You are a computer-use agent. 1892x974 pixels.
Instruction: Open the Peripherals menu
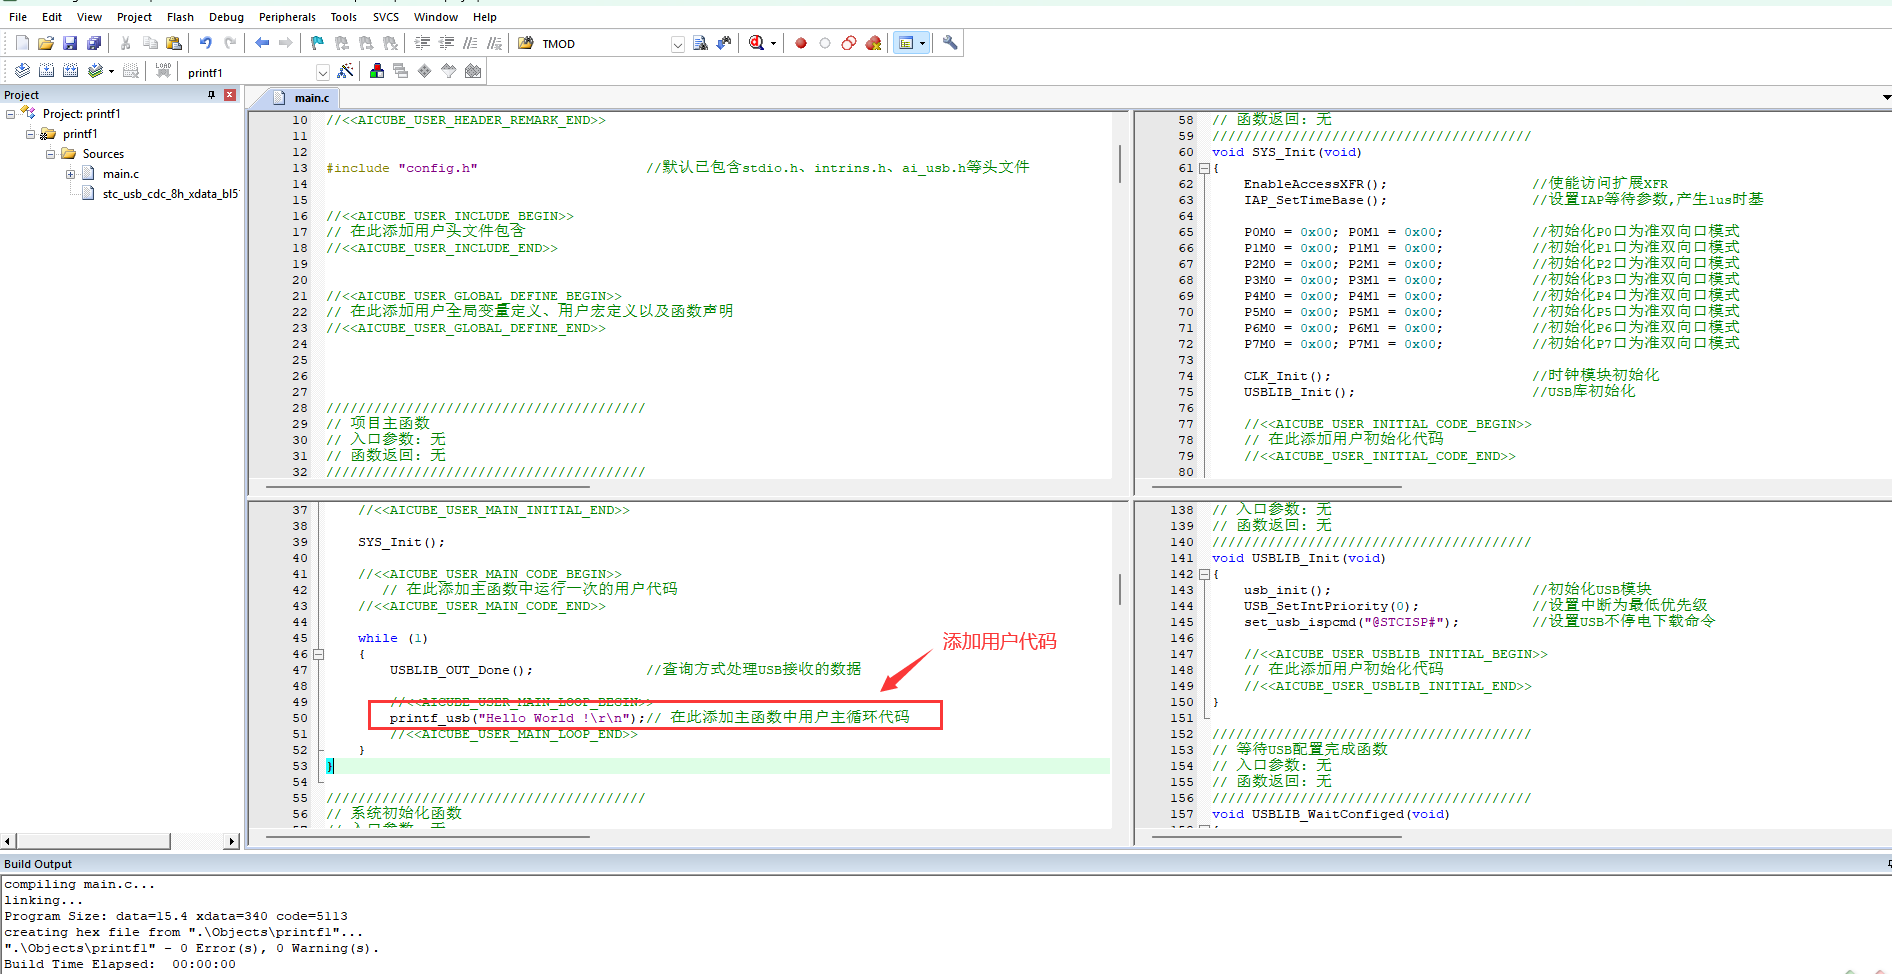point(287,17)
